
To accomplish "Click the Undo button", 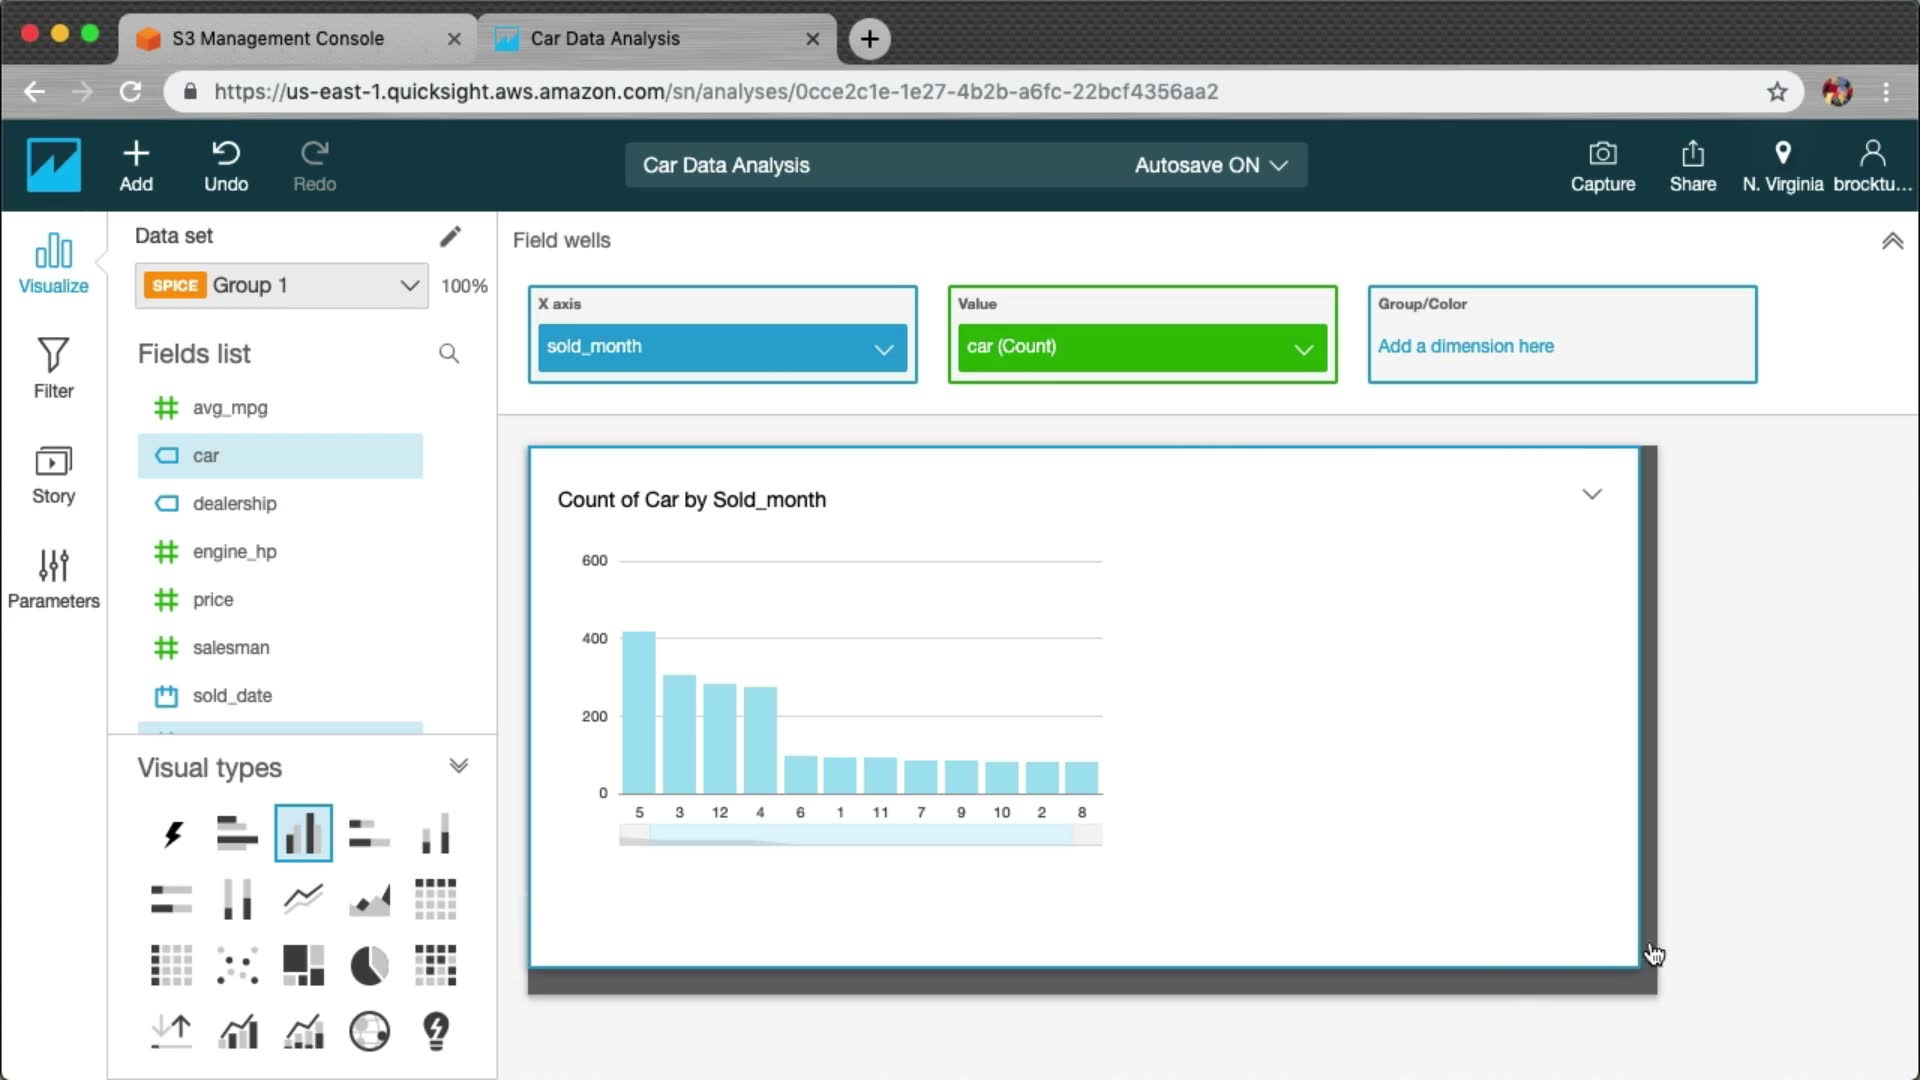I will tap(226, 165).
